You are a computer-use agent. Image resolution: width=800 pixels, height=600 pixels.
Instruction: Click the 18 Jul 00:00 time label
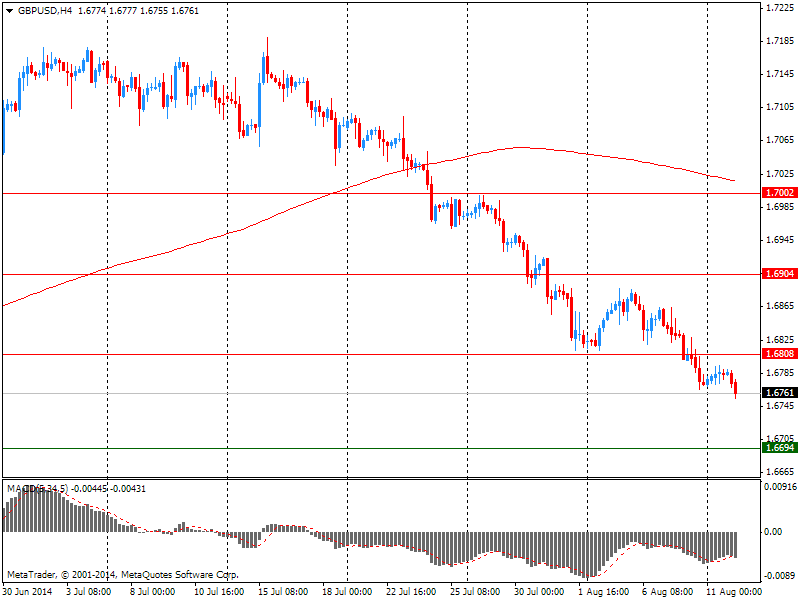point(347,592)
